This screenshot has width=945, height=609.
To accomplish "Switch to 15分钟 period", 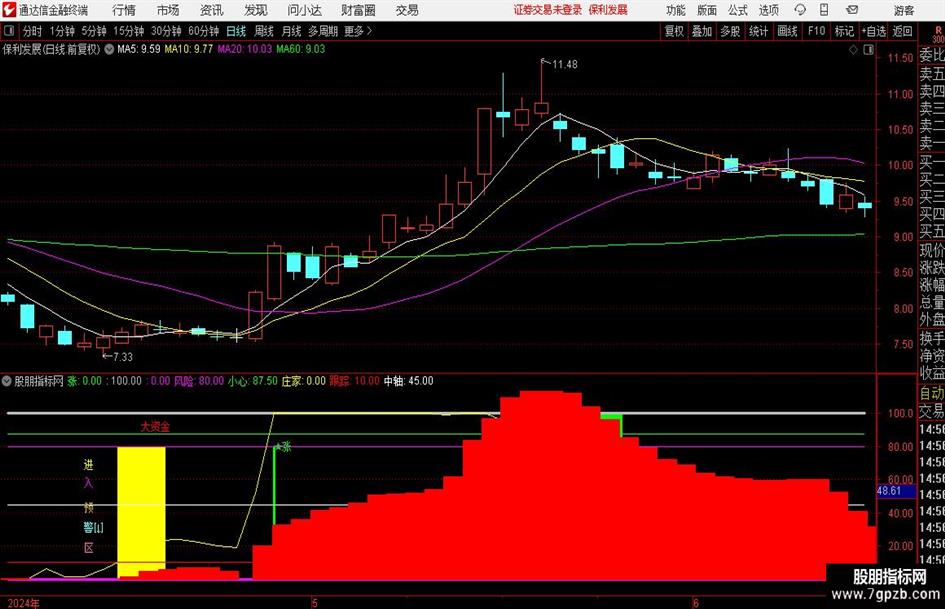I will tap(129, 31).
